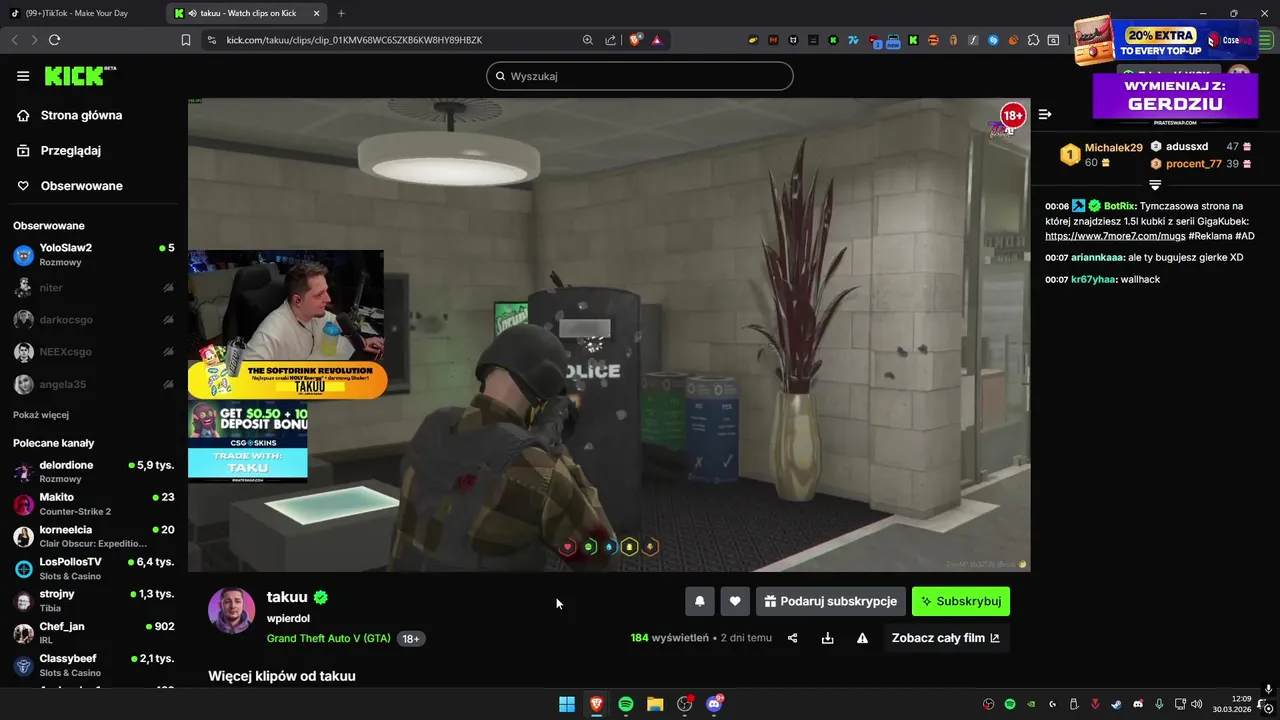The width and height of the screenshot is (1280, 720).
Task: Open the zoom magnifier icon in address bar
Action: click(588, 40)
